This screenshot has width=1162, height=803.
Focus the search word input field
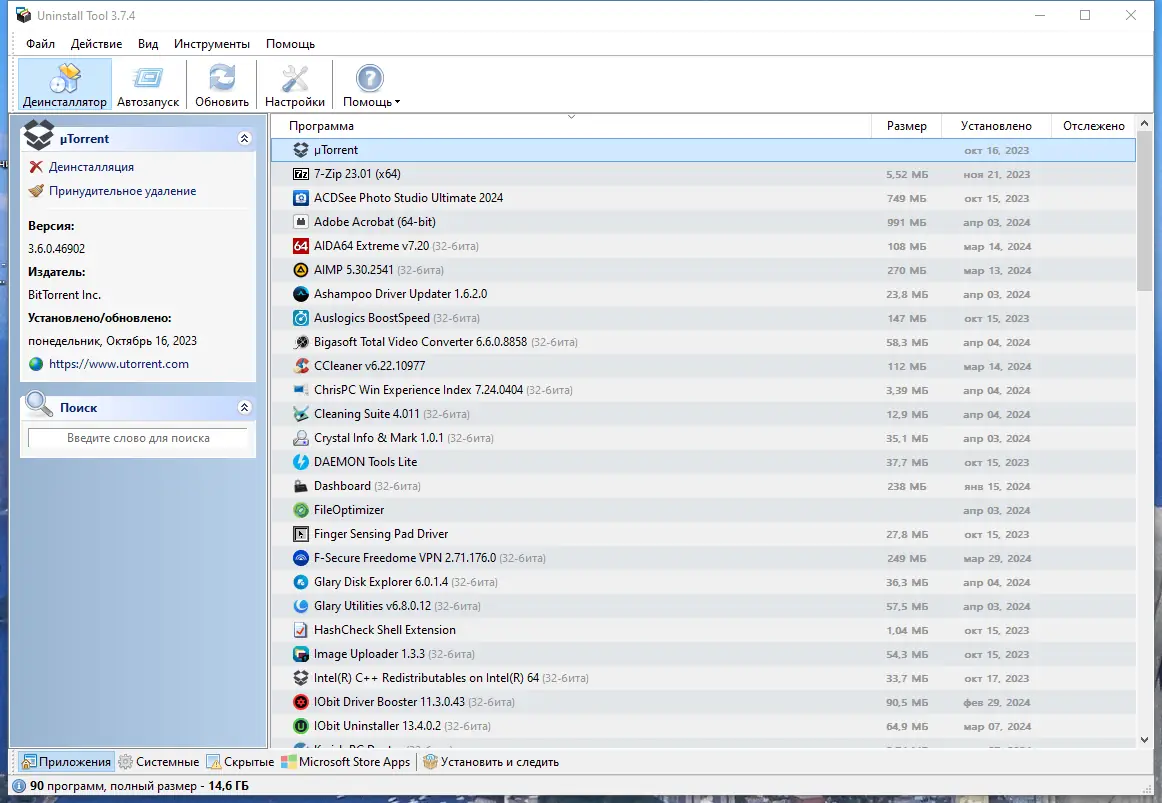138,438
